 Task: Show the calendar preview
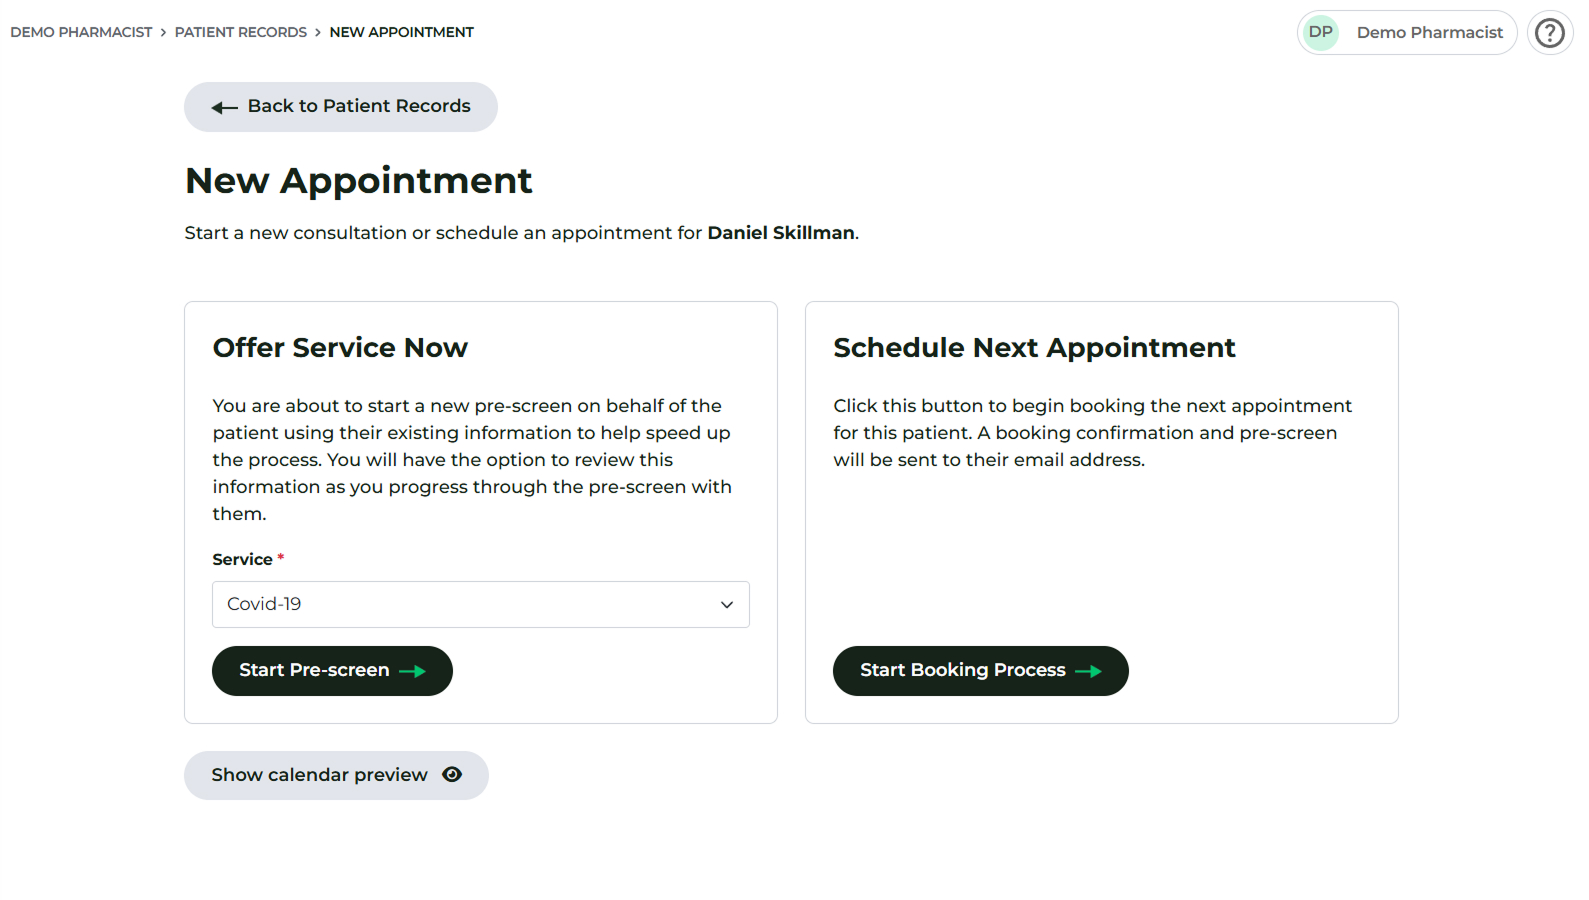[320, 775]
